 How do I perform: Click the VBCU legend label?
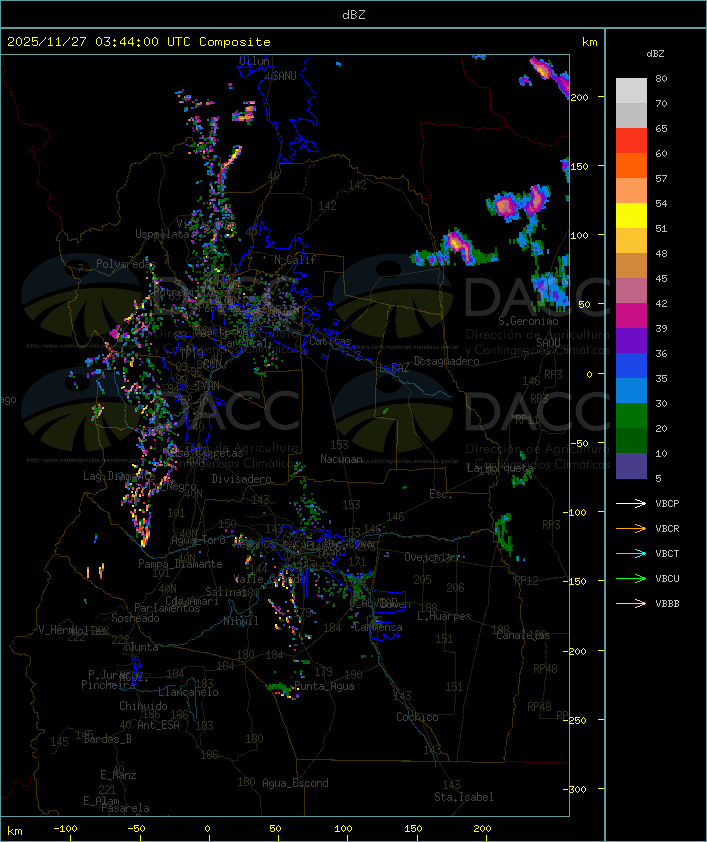(667, 579)
